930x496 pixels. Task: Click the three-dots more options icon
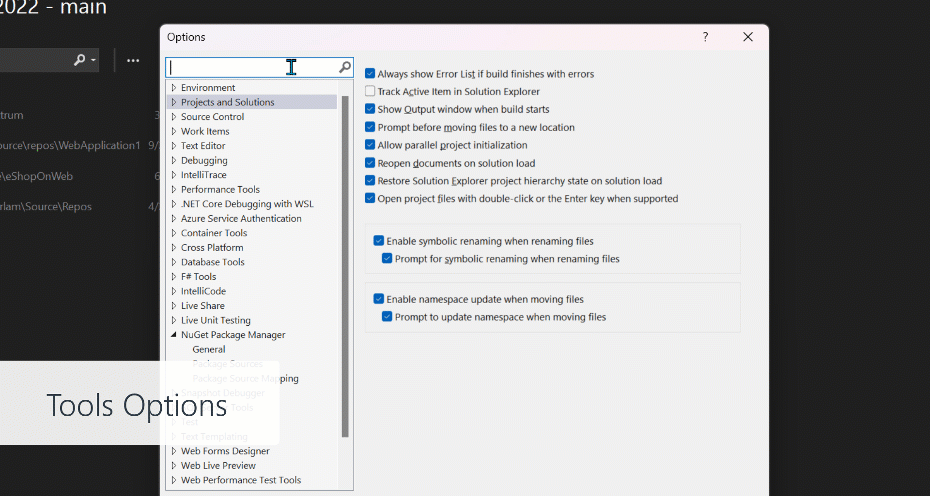pos(133,61)
